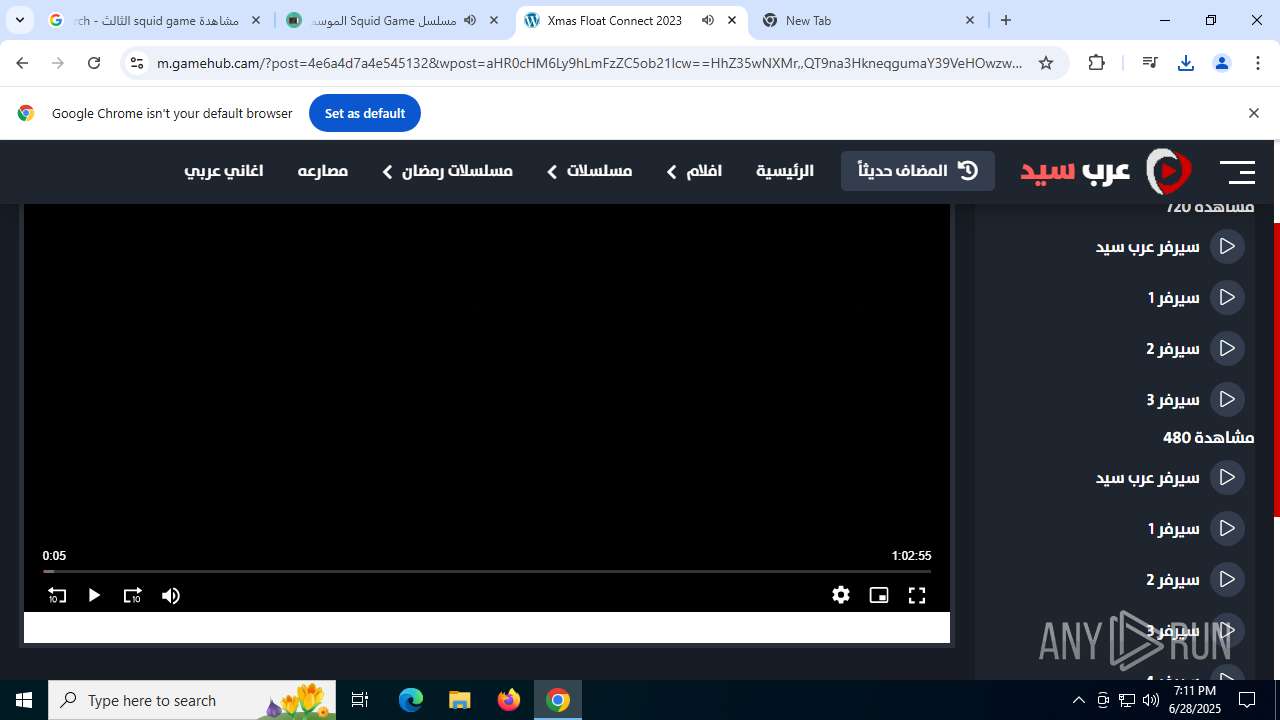Go to الرئيسية home page
Viewport: 1280px width, 720px height.
pos(785,171)
